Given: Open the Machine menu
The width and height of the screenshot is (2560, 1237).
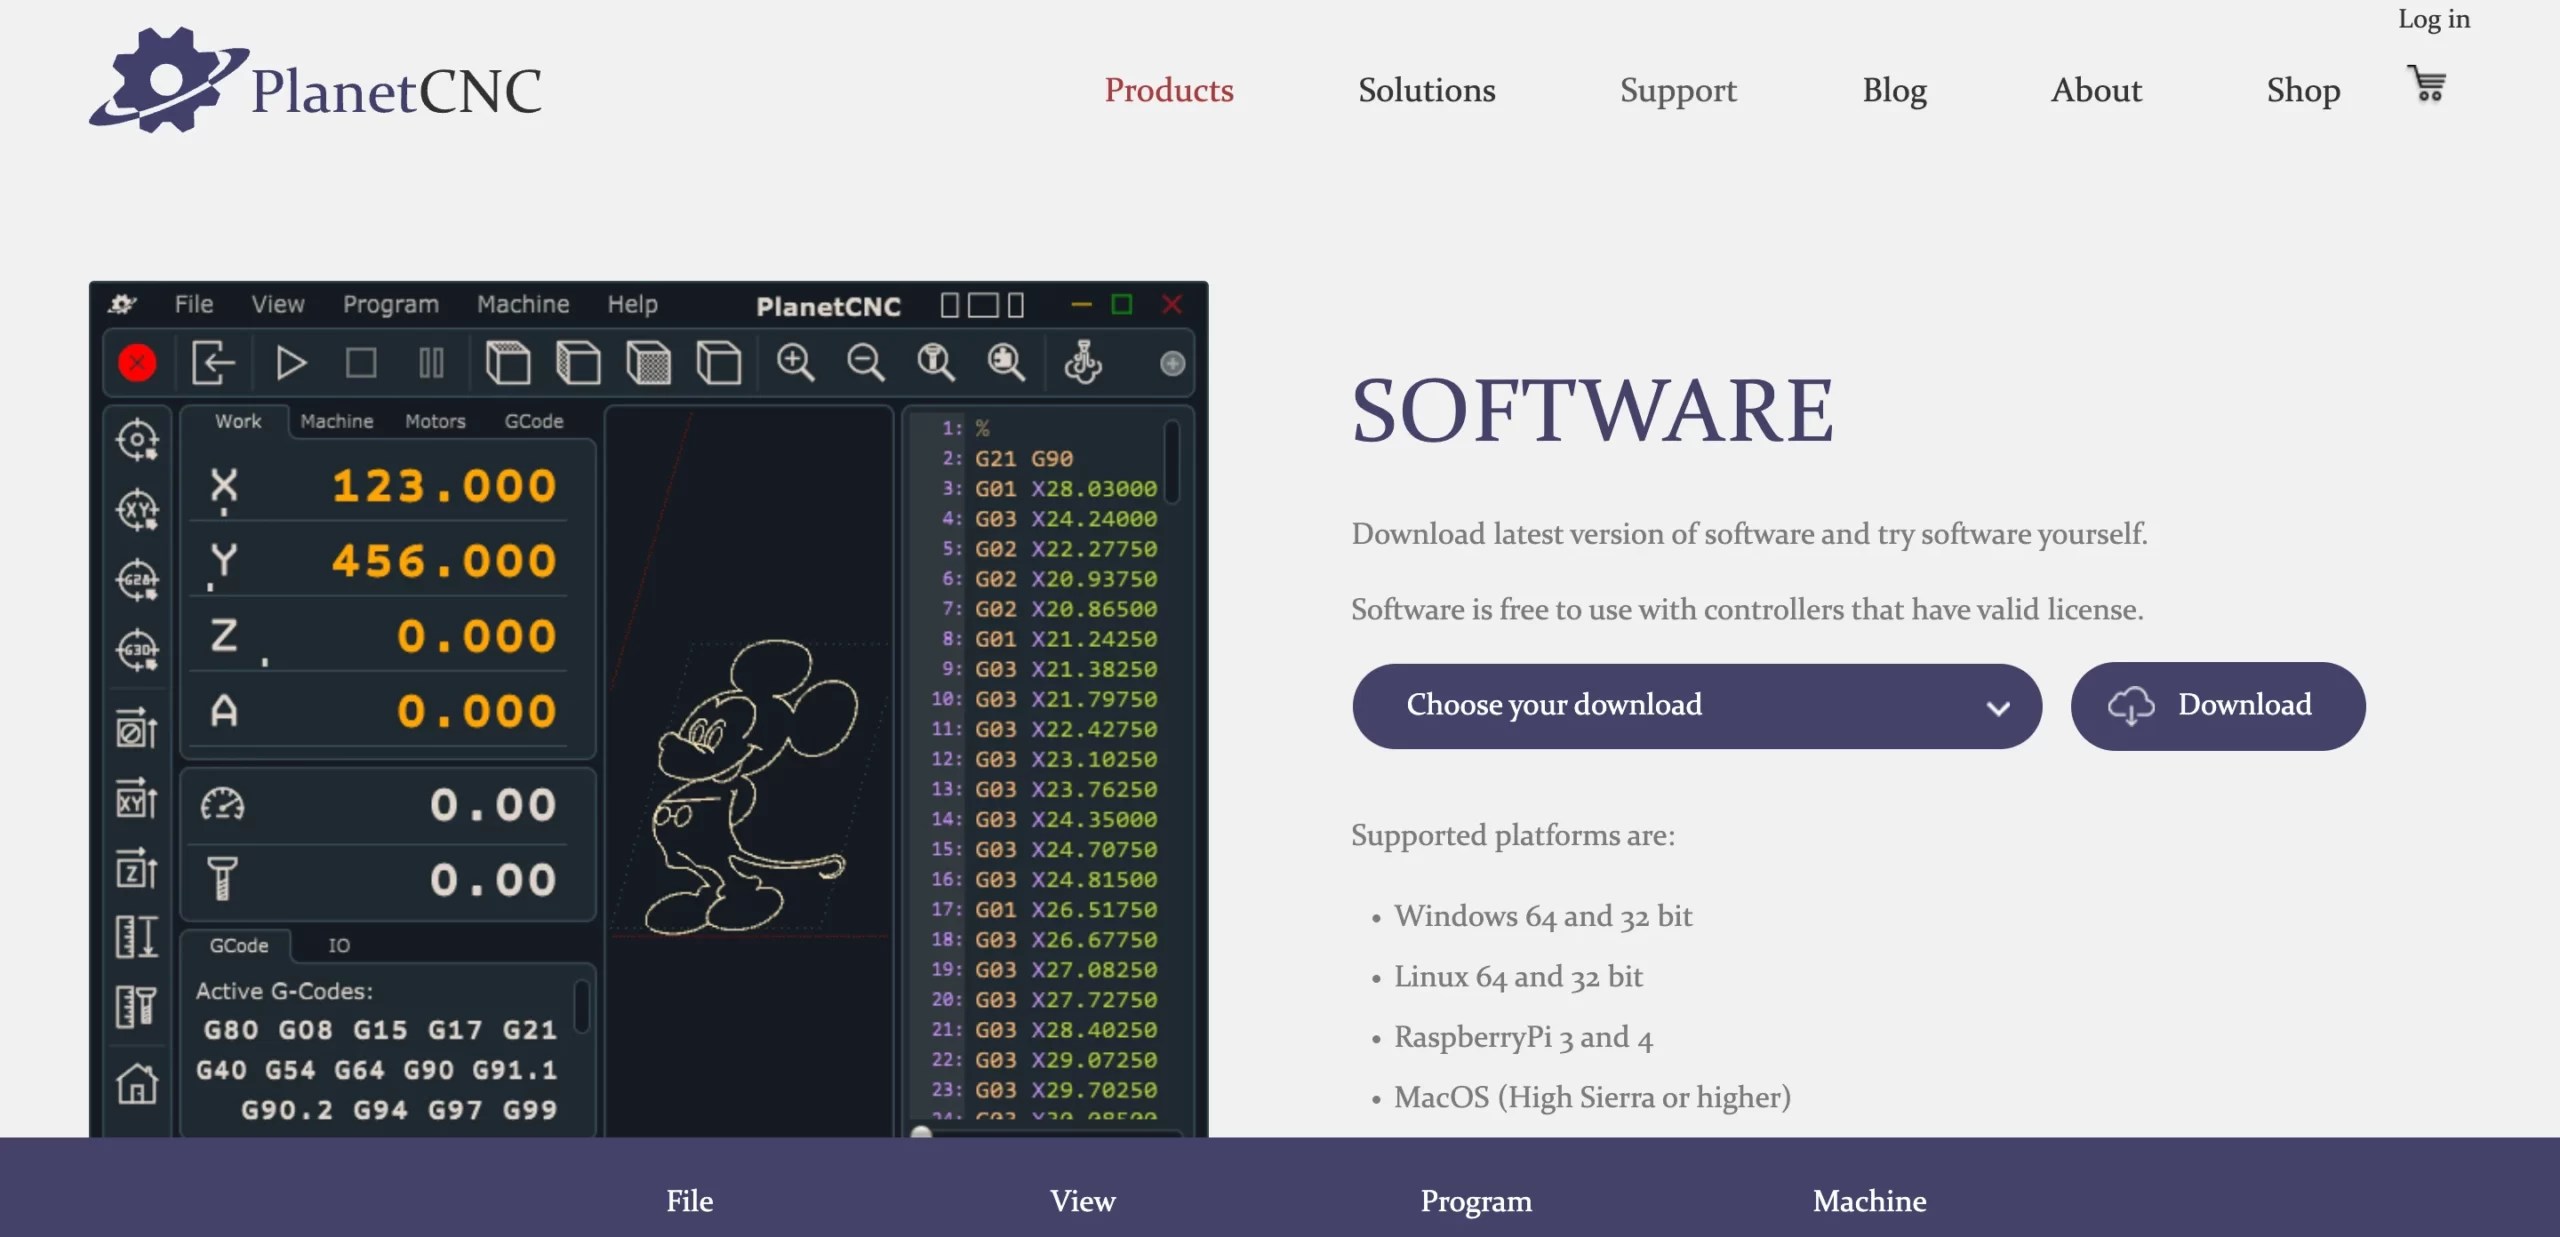Looking at the screenshot, I should (x=523, y=304).
